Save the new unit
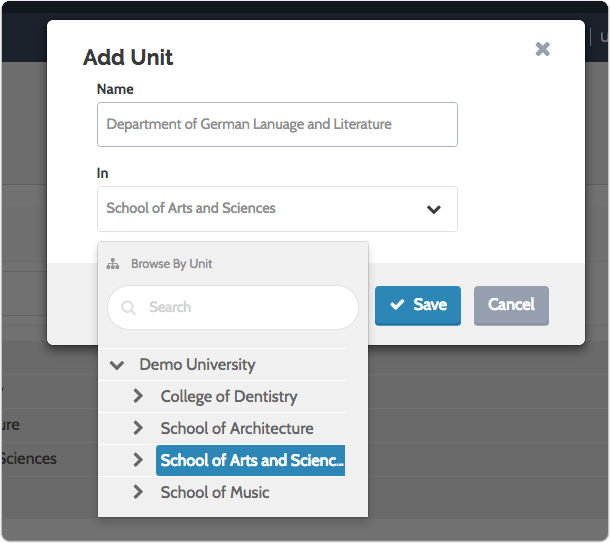610x543 pixels. pyautogui.click(x=418, y=305)
